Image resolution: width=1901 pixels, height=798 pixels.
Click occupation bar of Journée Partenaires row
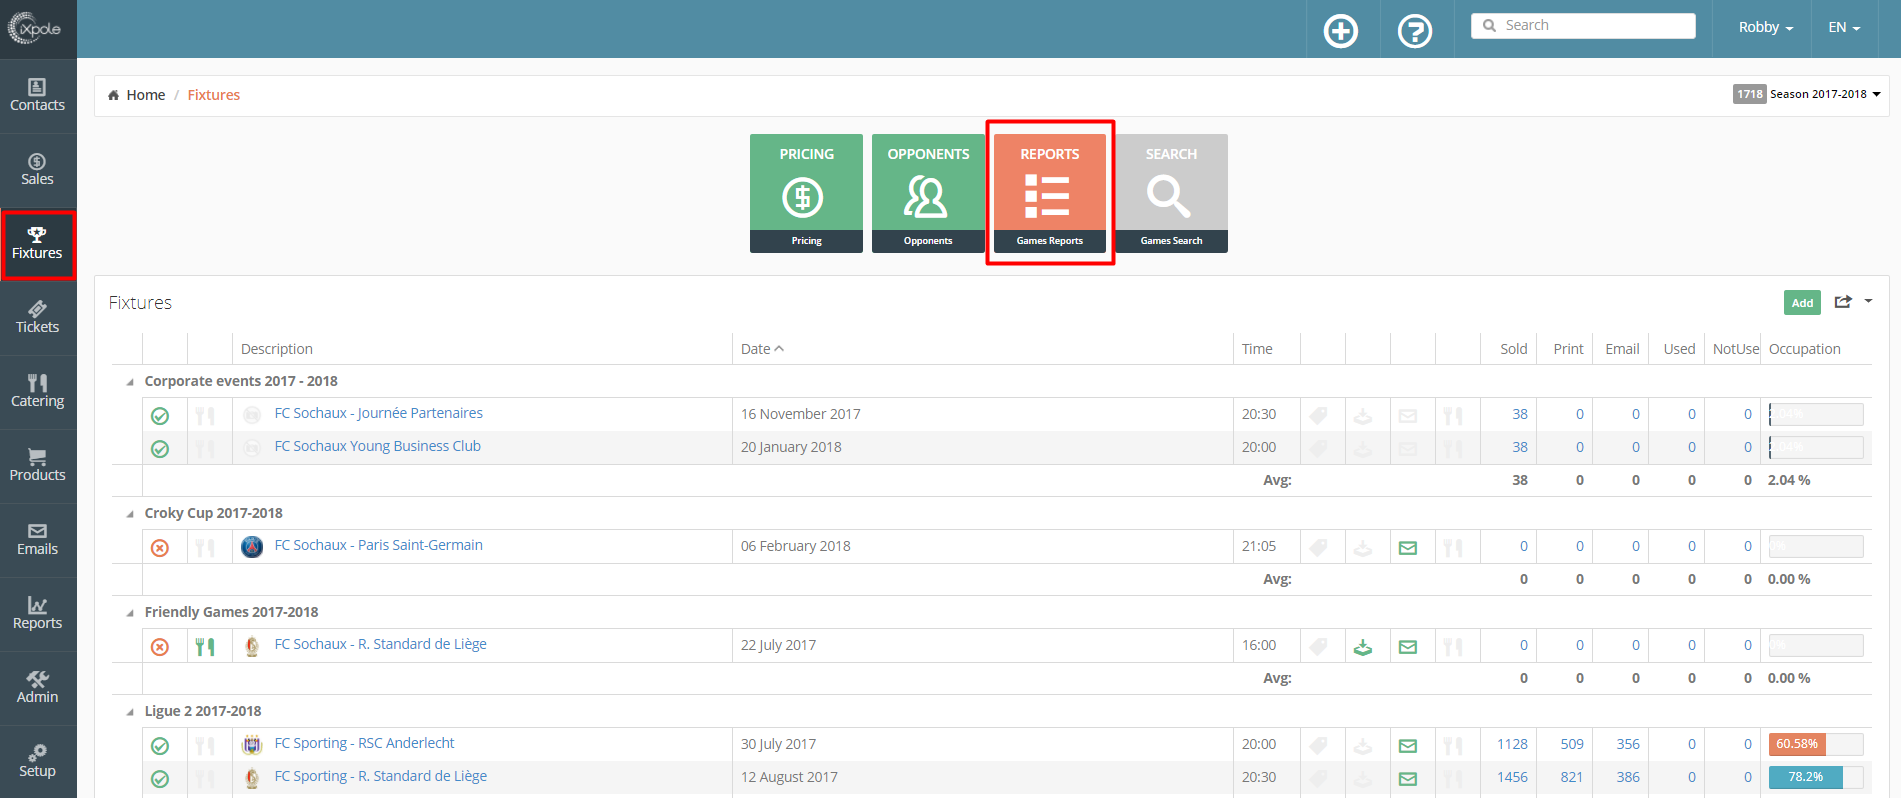click(x=1816, y=414)
